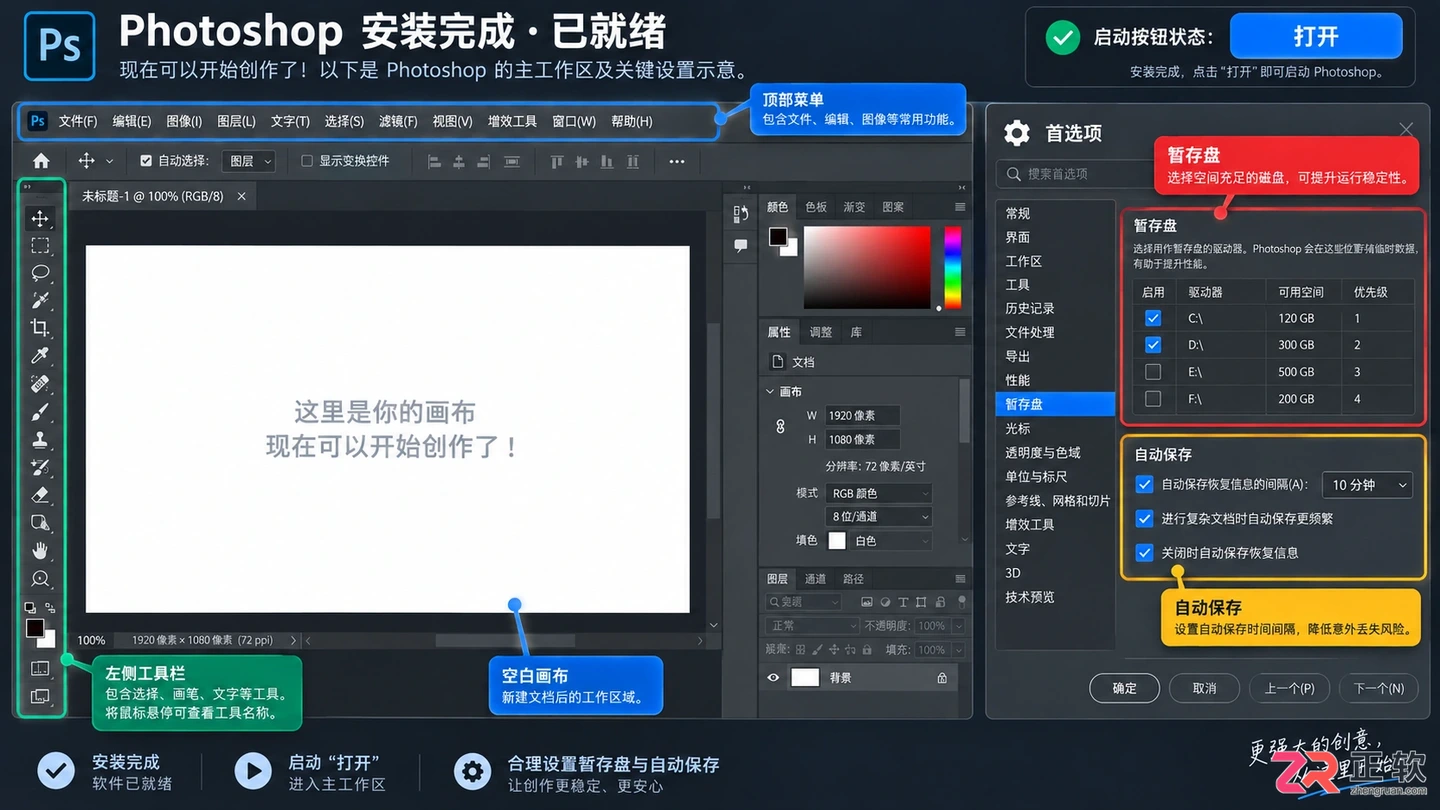
Task: Click the 取消 button in preferences
Action: point(1205,688)
